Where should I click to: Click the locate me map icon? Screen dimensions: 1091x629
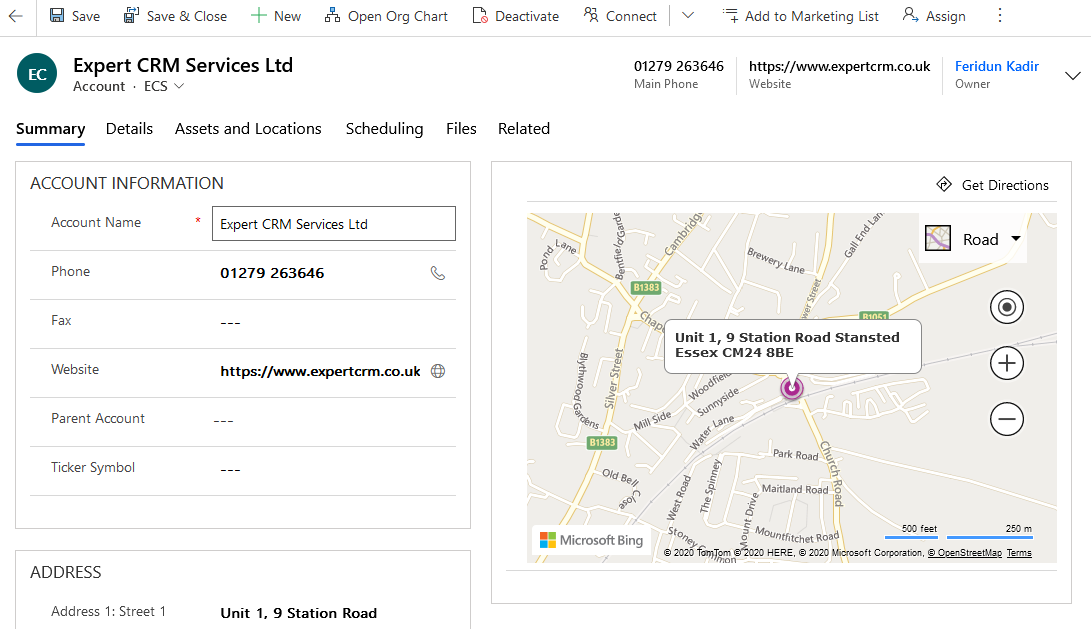click(x=1006, y=307)
